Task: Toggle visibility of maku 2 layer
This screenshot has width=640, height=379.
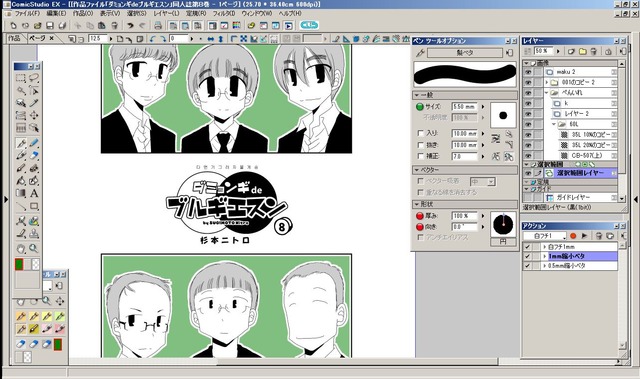Action: [528, 72]
